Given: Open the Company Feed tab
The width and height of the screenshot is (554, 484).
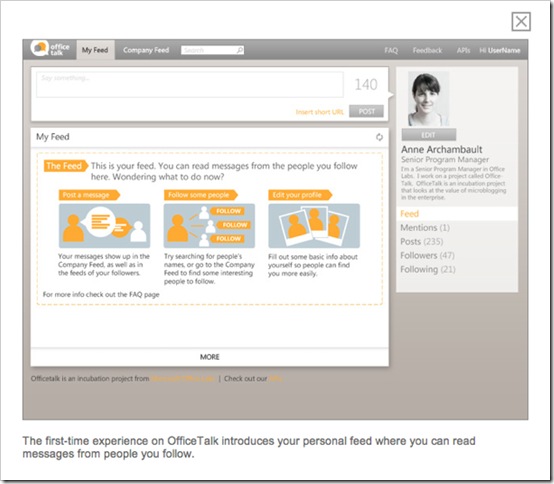Looking at the screenshot, I should pyautogui.click(x=146, y=50).
